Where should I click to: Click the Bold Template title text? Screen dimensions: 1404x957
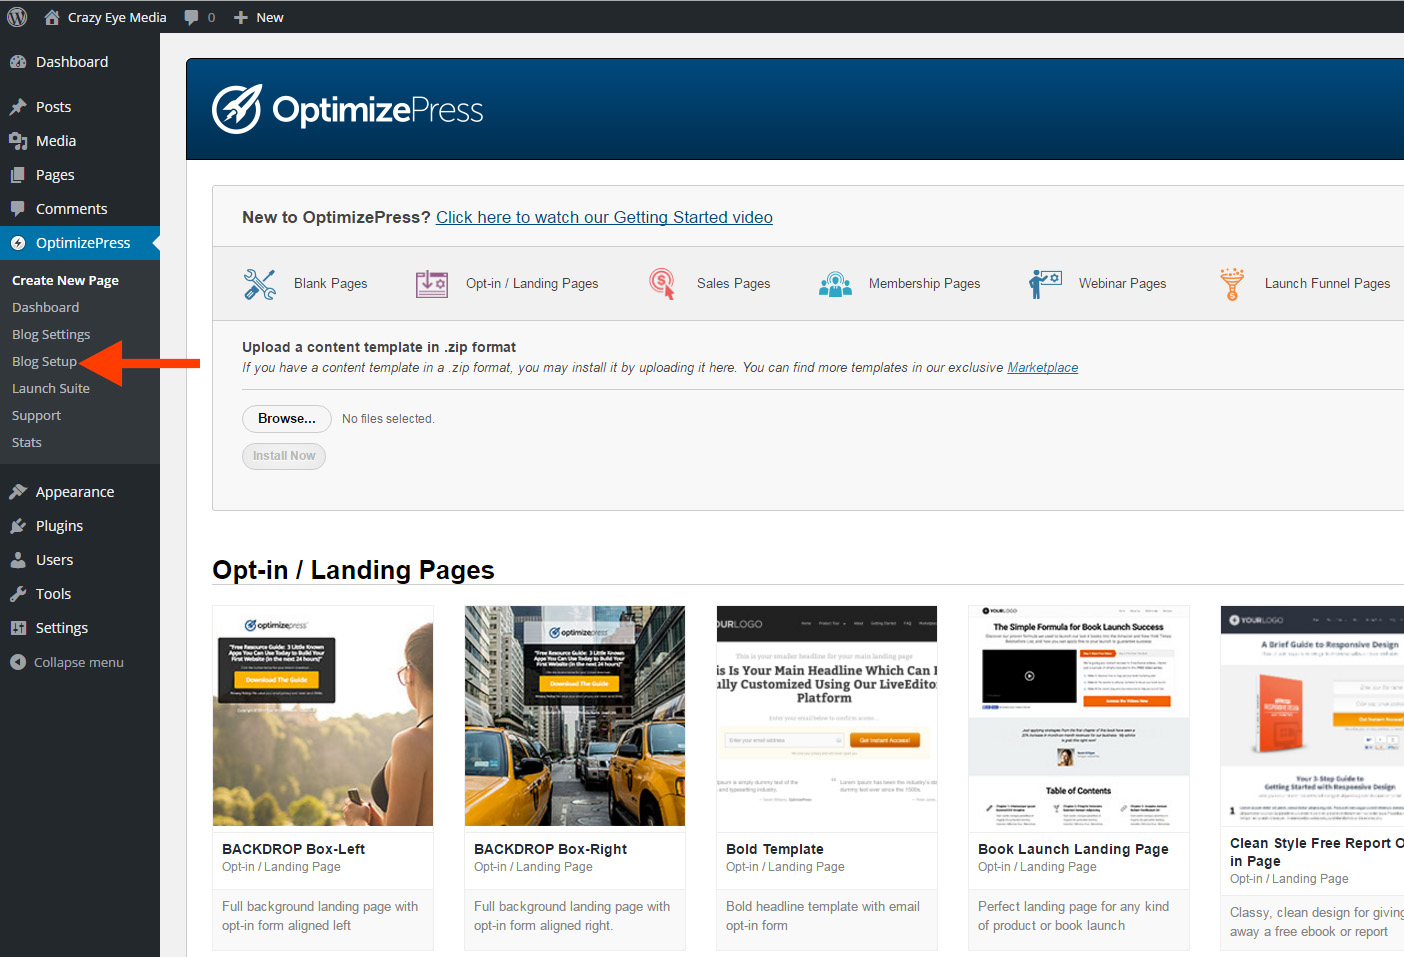[x=775, y=849]
